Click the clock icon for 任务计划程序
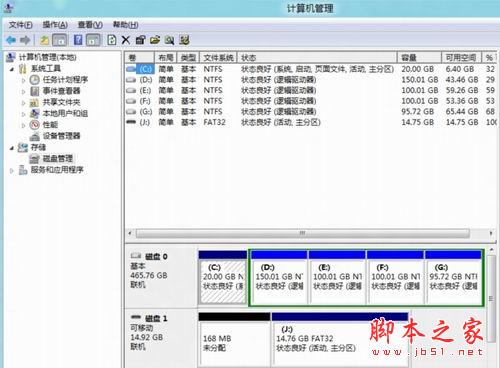 tap(35, 80)
